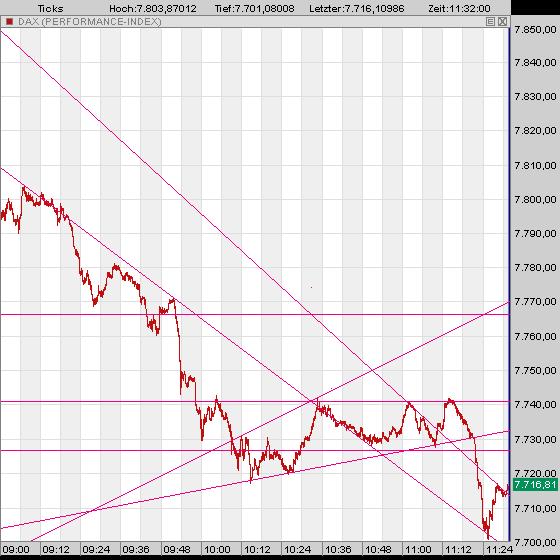Close the DAX chart panel
This screenshot has height=560, width=560.
point(502,22)
